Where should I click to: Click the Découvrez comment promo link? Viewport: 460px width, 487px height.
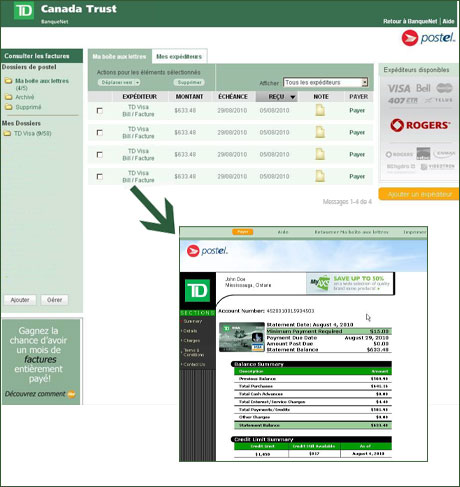click(x=35, y=394)
